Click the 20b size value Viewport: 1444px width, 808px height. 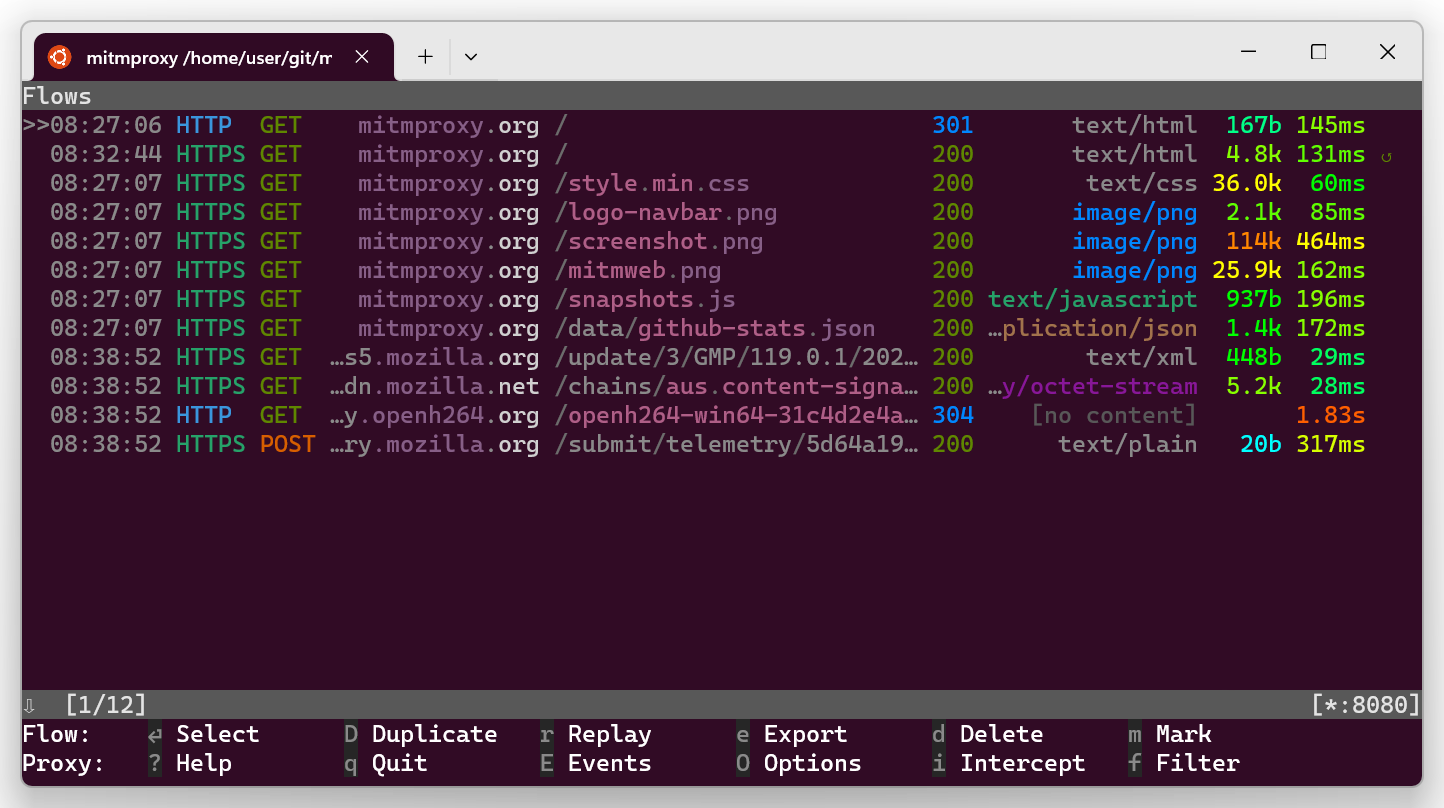coord(1261,444)
